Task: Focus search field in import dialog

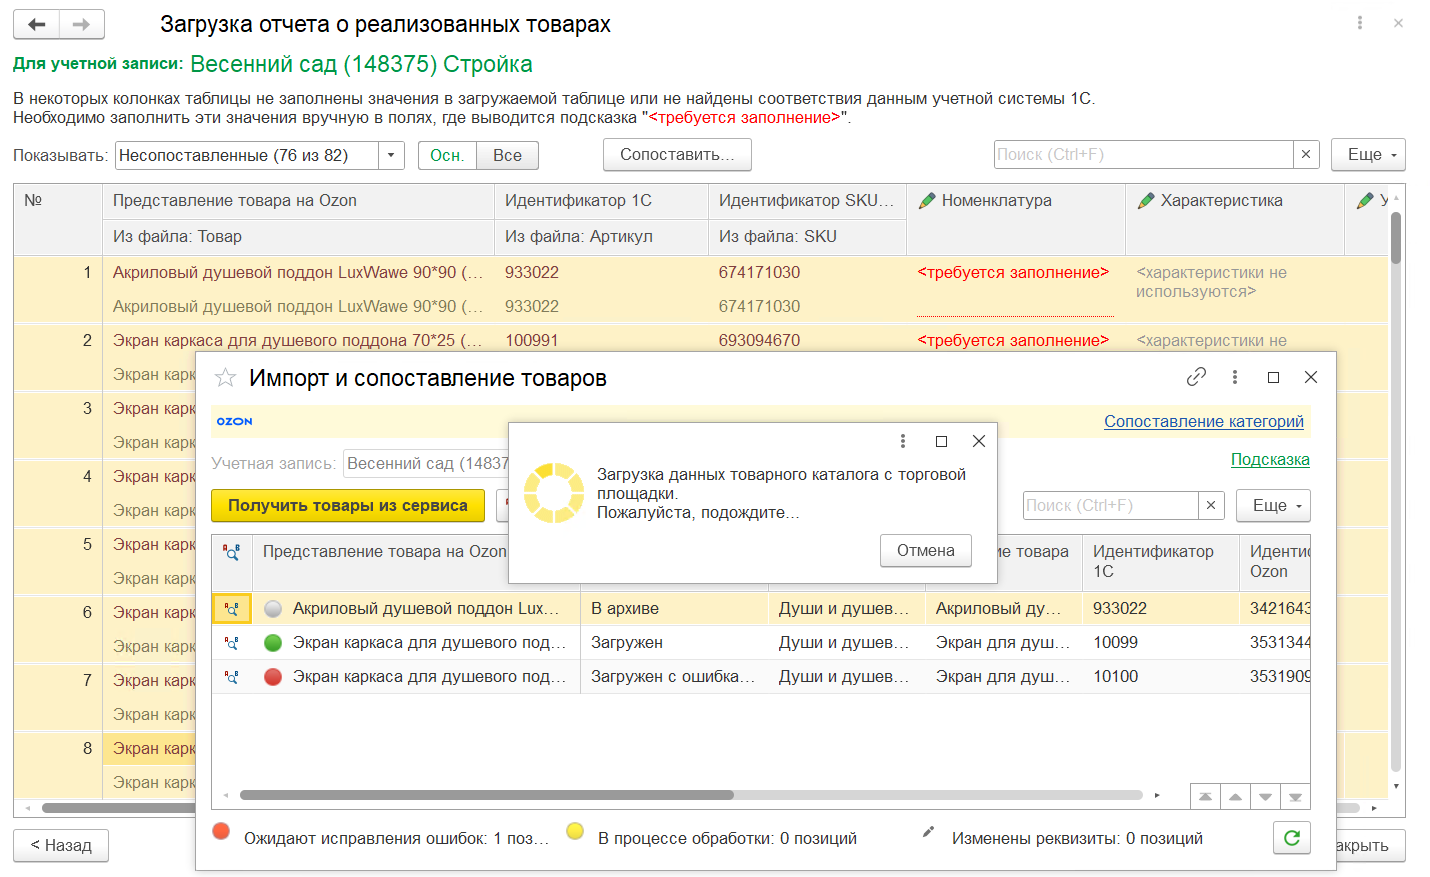Action: (x=1110, y=506)
